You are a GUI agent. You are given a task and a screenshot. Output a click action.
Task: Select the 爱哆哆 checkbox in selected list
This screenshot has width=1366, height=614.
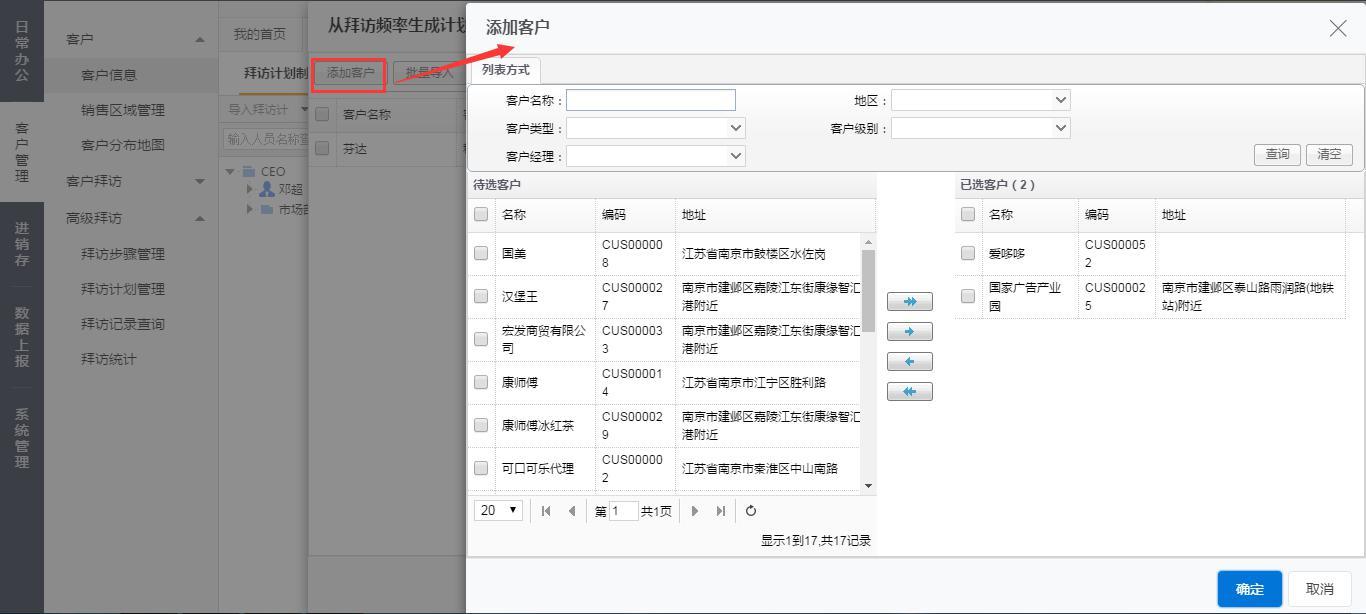(968, 254)
